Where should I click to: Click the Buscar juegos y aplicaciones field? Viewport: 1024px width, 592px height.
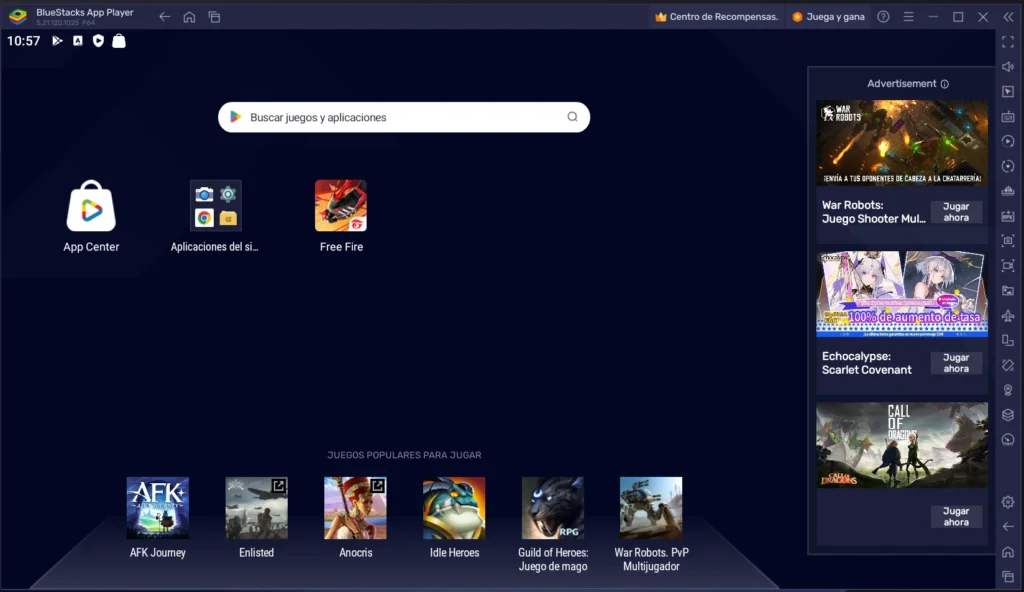pos(400,117)
